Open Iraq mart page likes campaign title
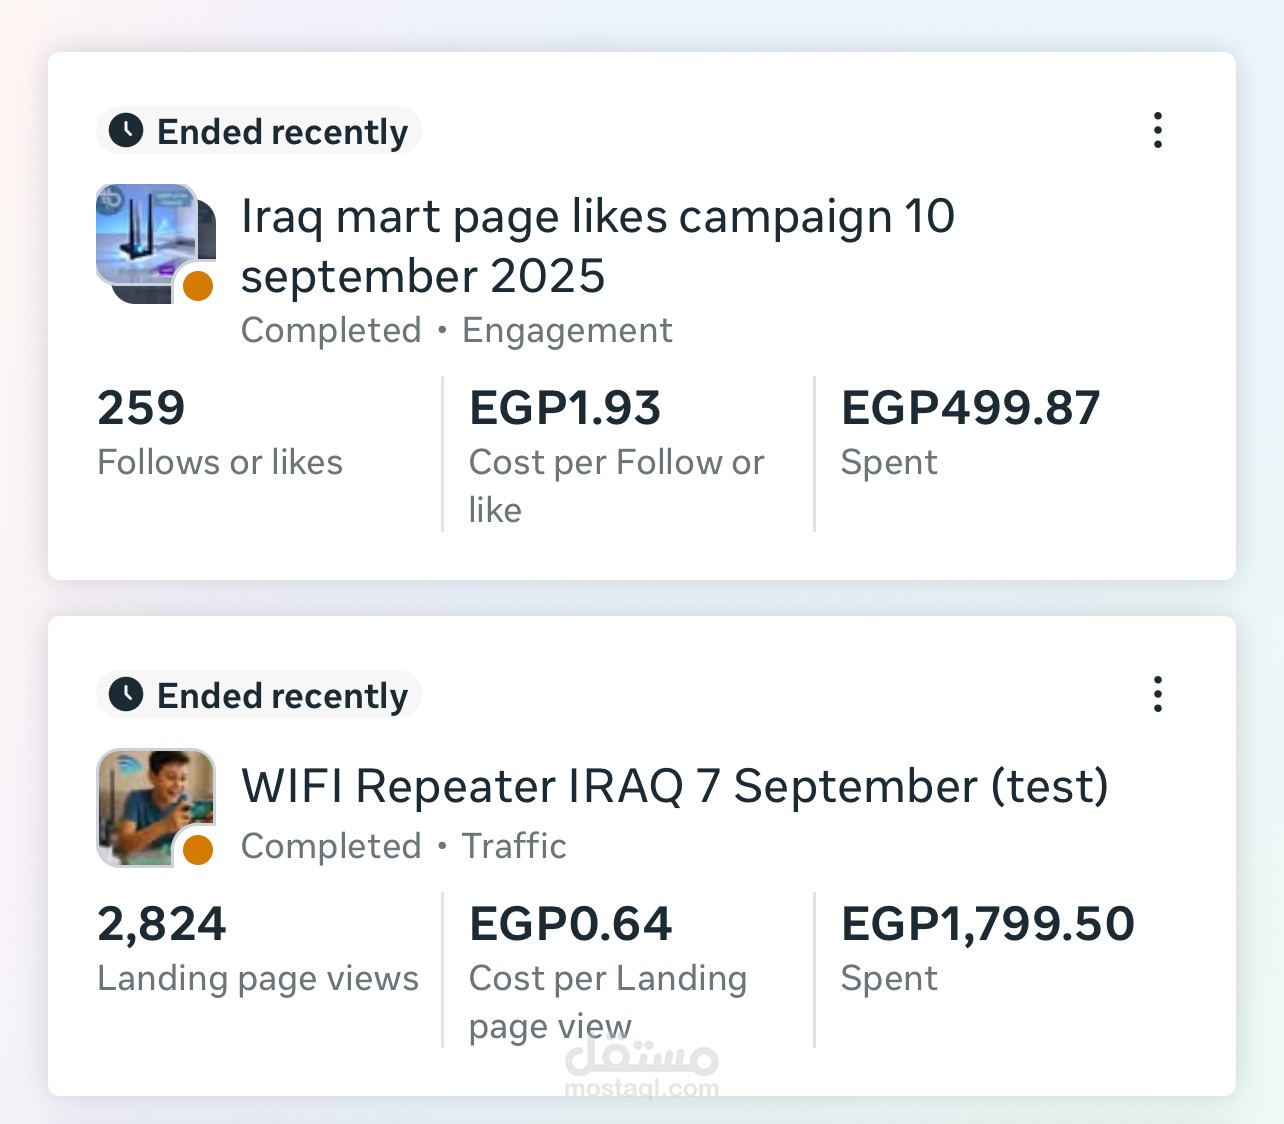Screen dimensions: 1284x1124 pyautogui.click(x=597, y=246)
